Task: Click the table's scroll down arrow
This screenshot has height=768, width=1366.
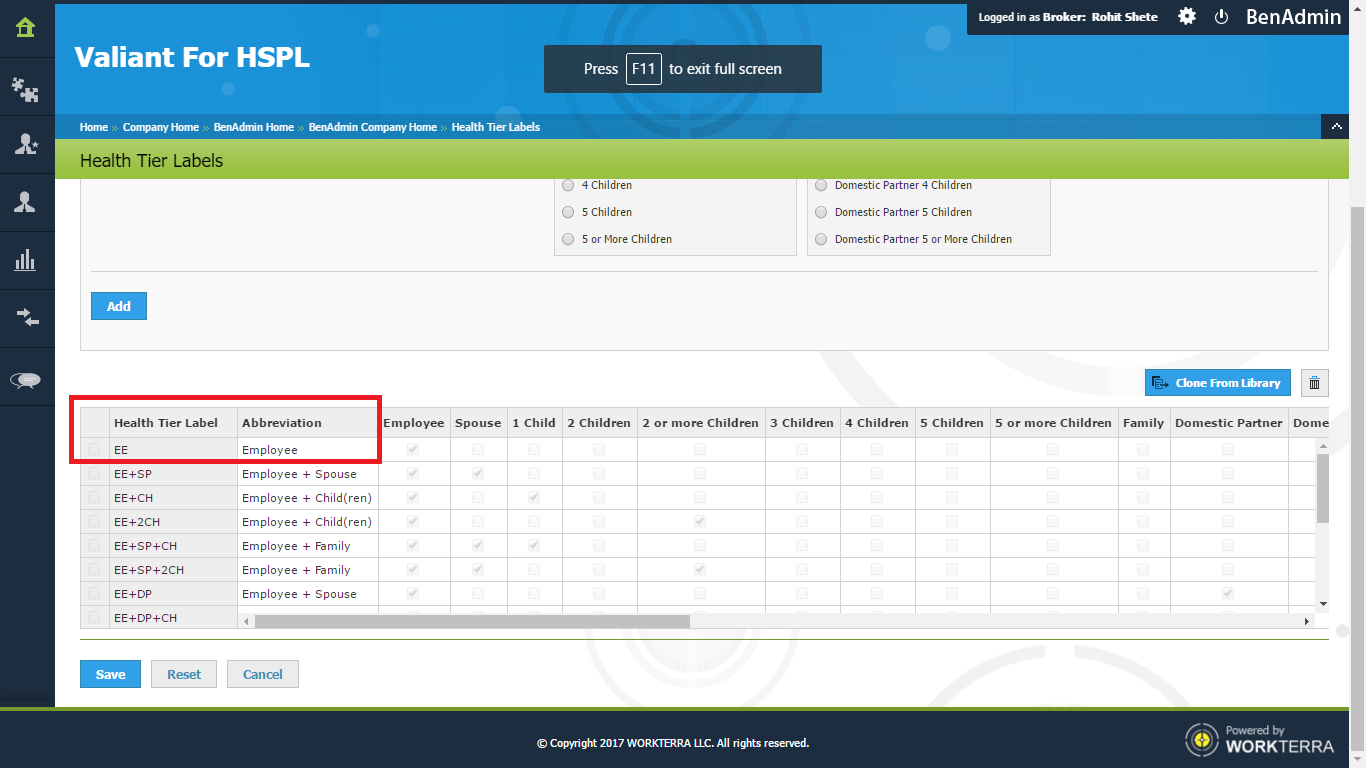Action: coord(1323,603)
